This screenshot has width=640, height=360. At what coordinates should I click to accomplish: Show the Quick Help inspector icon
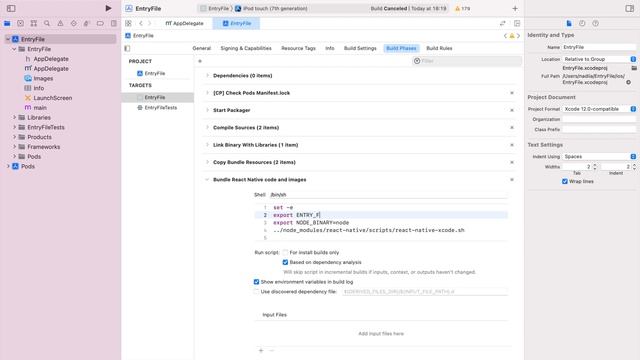[x=596, y=23]
